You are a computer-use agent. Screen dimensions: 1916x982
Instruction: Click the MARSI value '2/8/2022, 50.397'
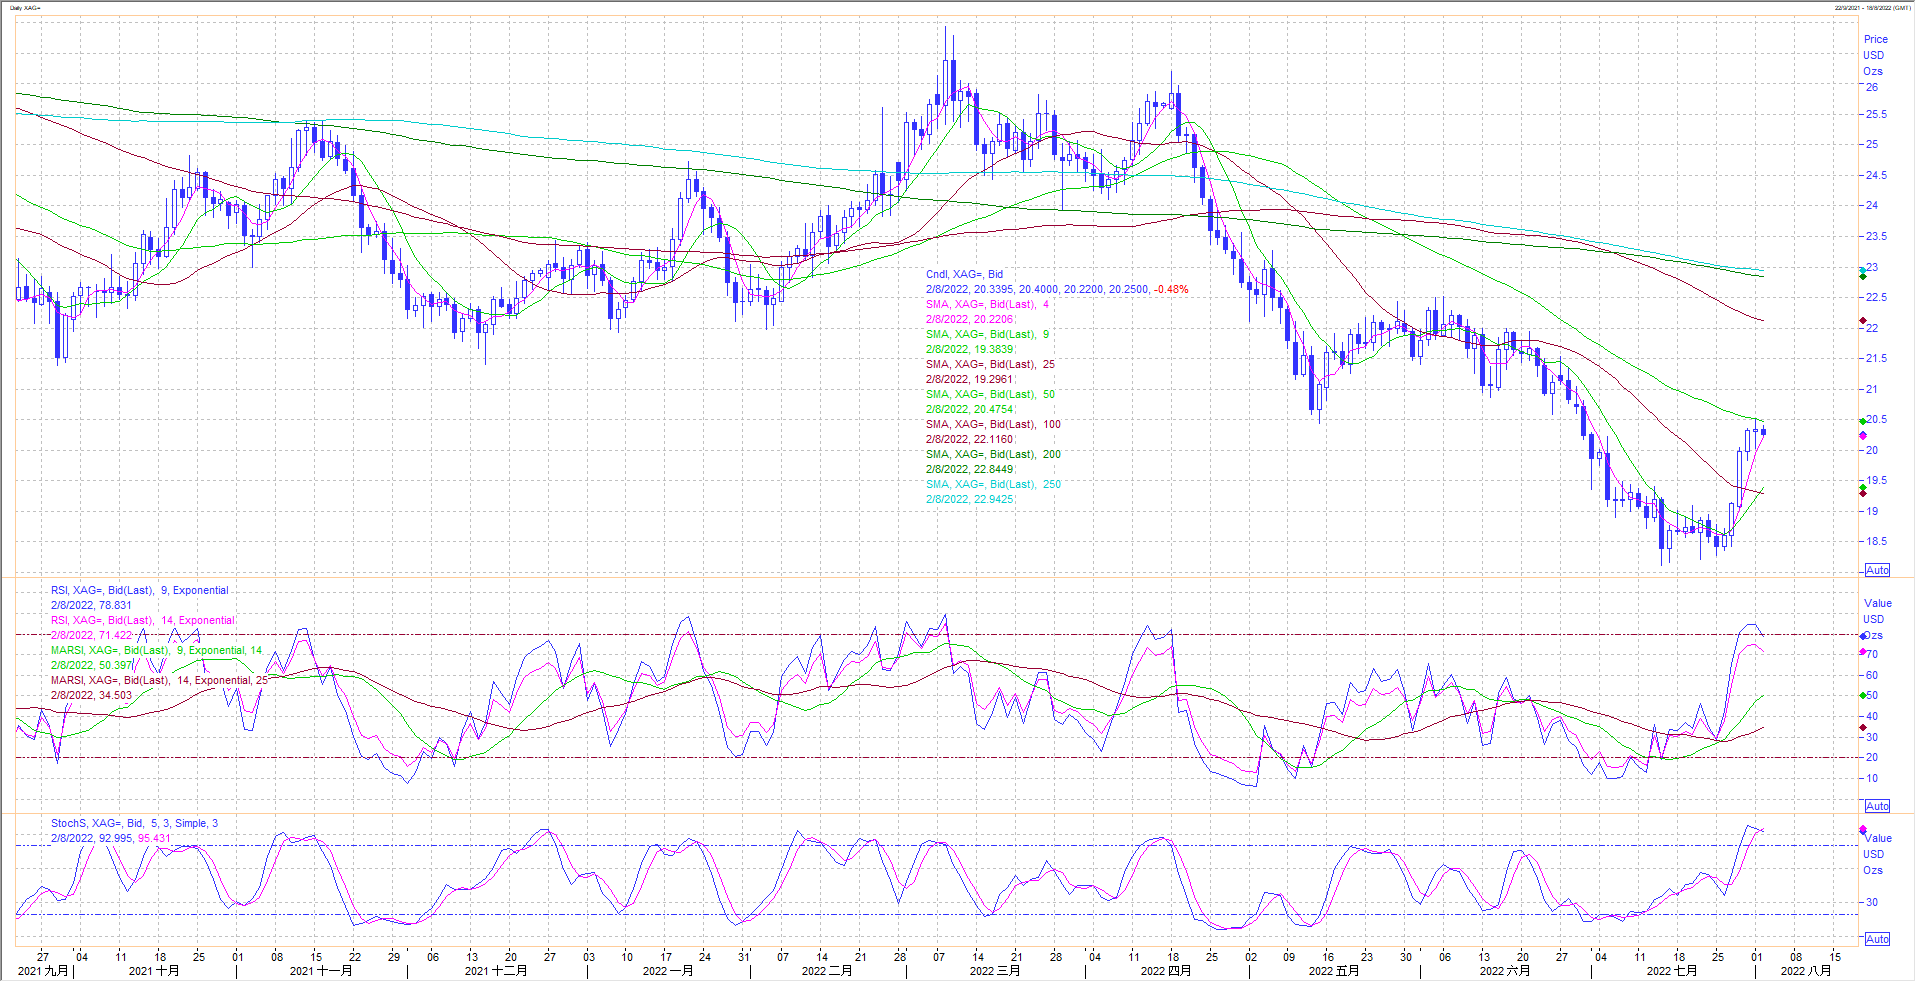pyautogui.click(x=91, y=665)
